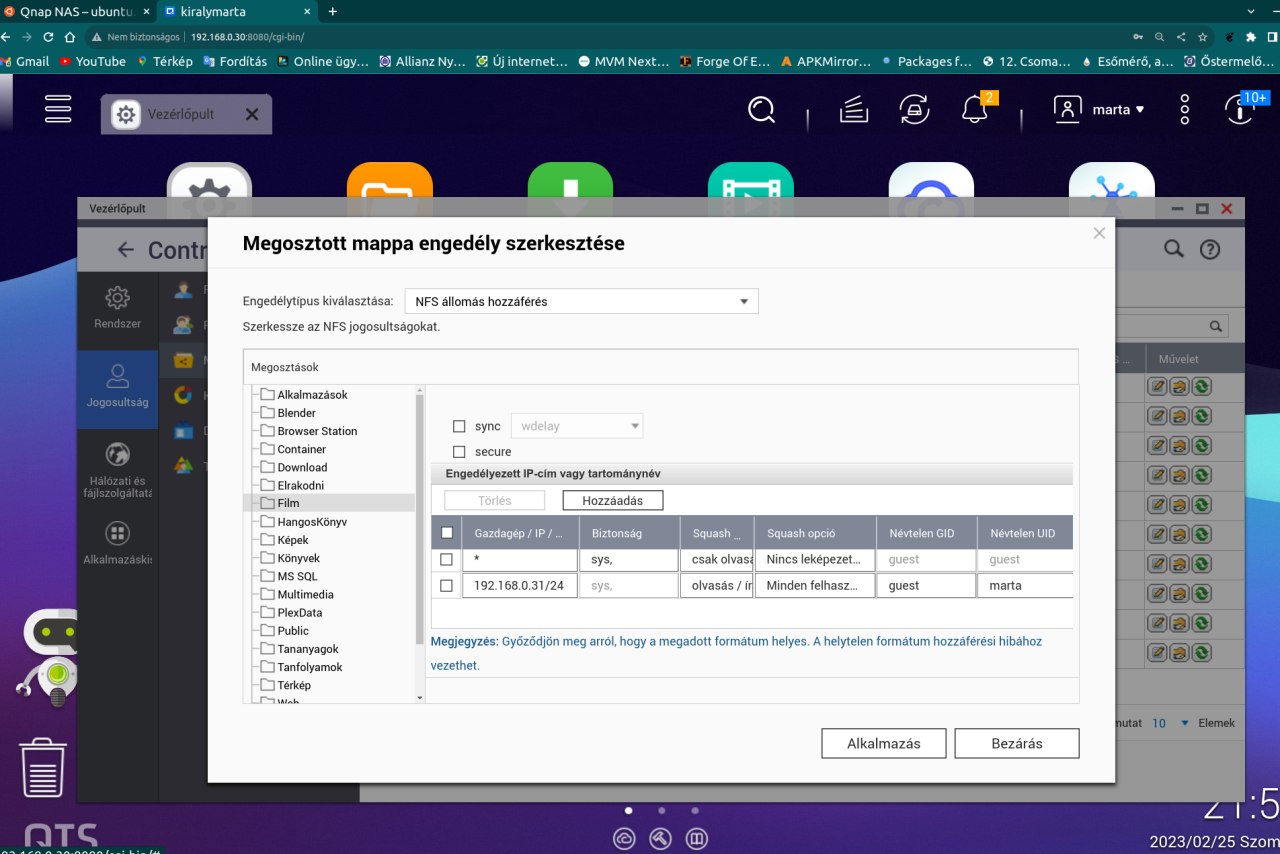Open the notifications bell with badge 2
The height and width of the screenshot is (854, 1280).
click(x=975, y=109)
